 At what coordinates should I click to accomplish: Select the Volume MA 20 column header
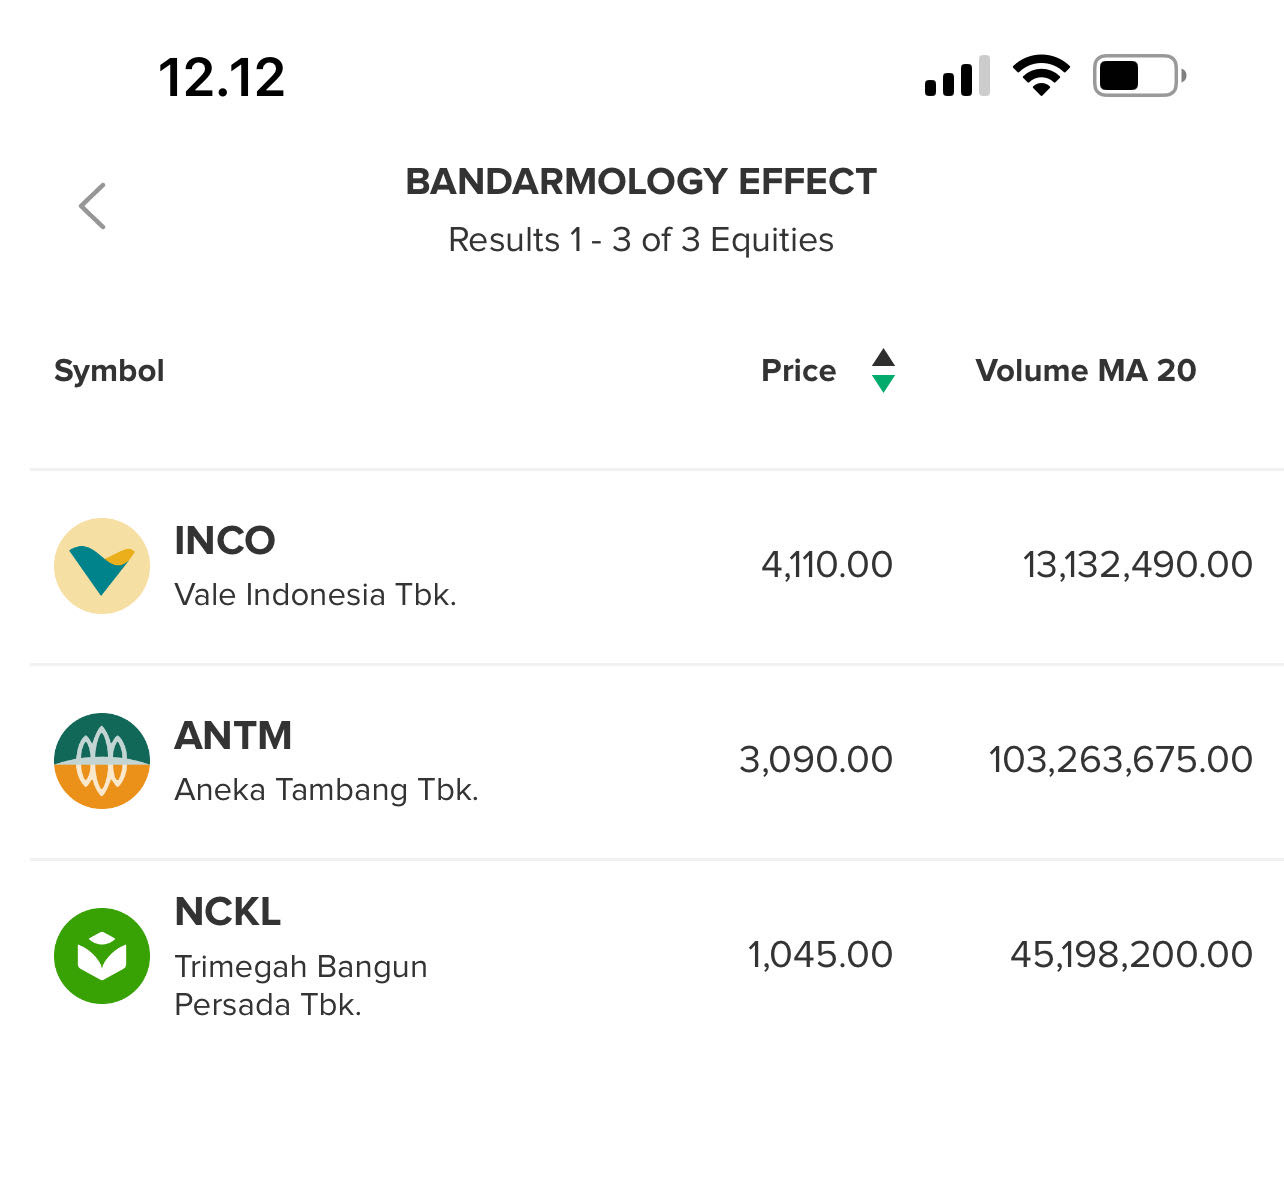coord(1086,371)
